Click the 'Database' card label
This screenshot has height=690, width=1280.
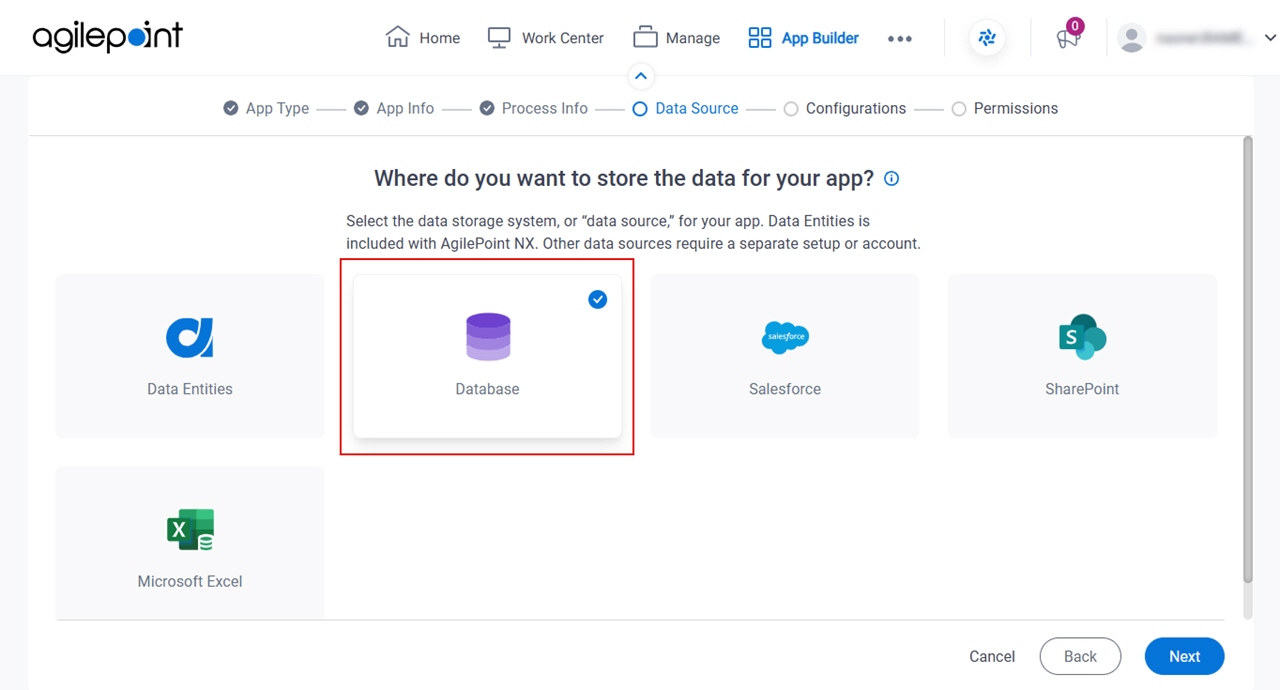487,389
